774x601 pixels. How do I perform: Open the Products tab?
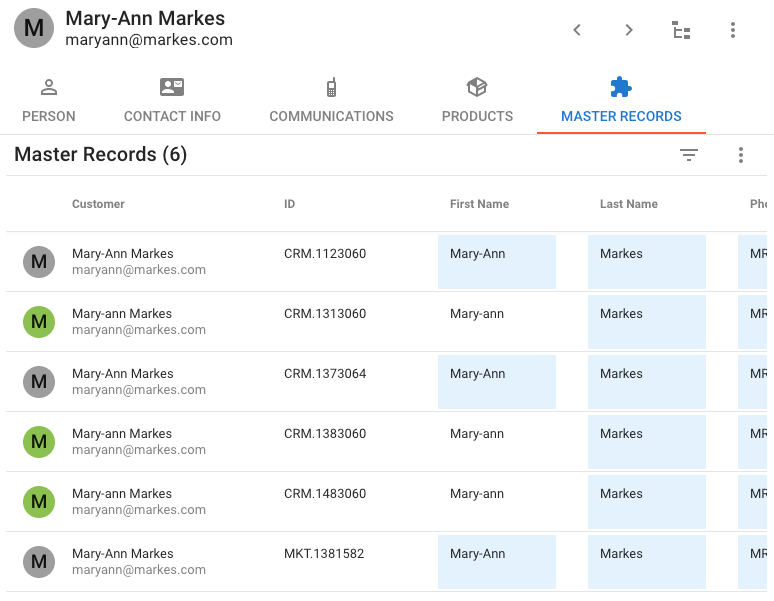coord(477,101)
